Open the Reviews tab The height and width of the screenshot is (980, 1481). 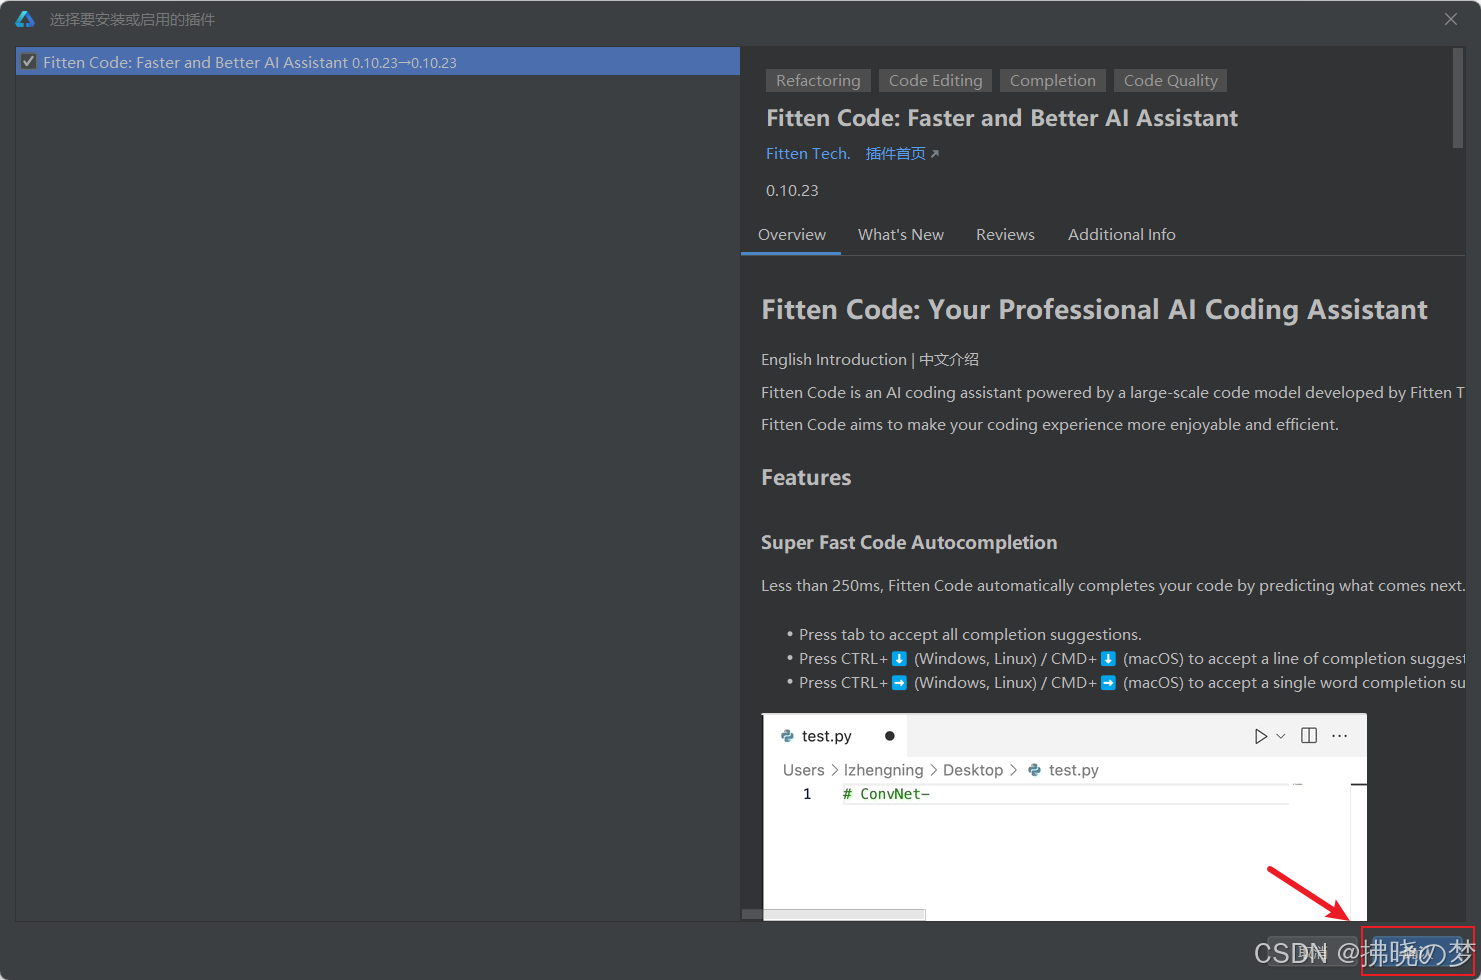pyautogui.click(x=1005, y=234)
